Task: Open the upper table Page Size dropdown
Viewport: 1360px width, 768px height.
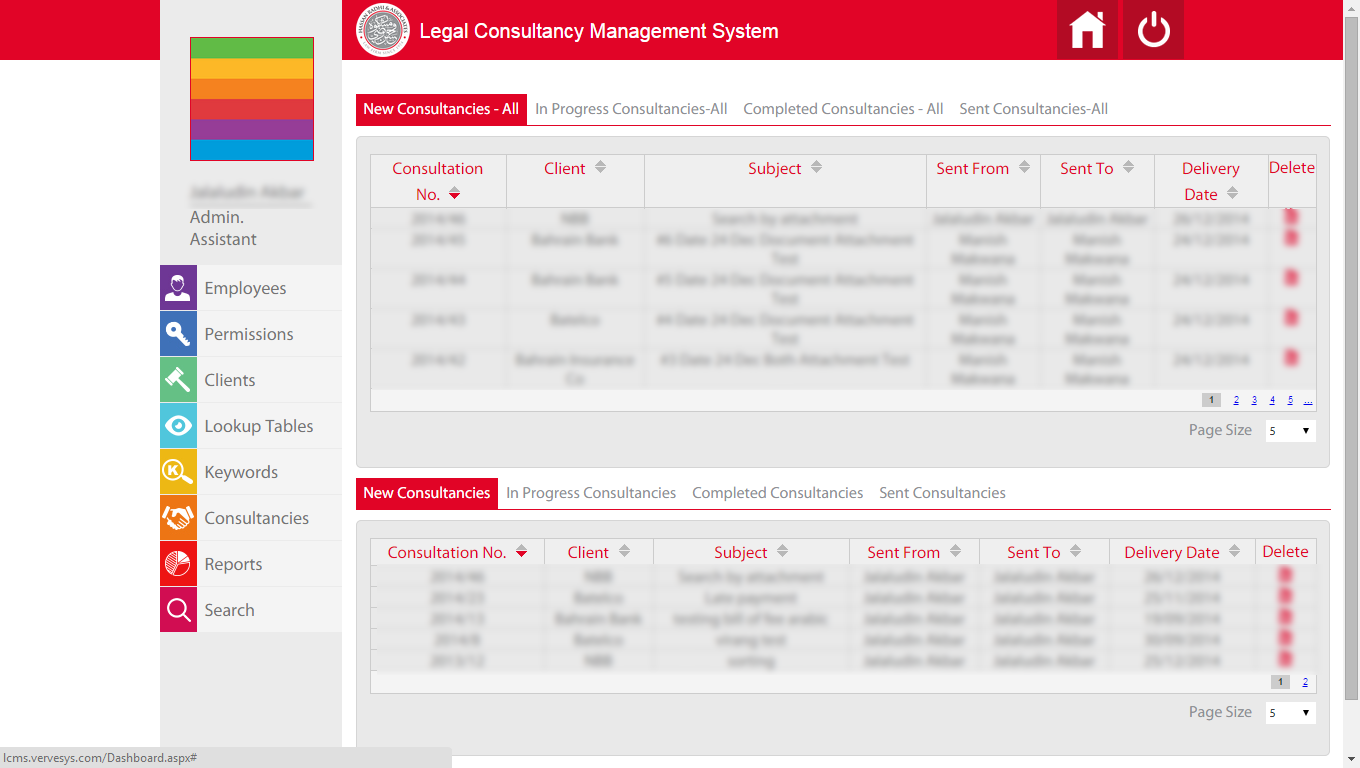Action: 1290,431
